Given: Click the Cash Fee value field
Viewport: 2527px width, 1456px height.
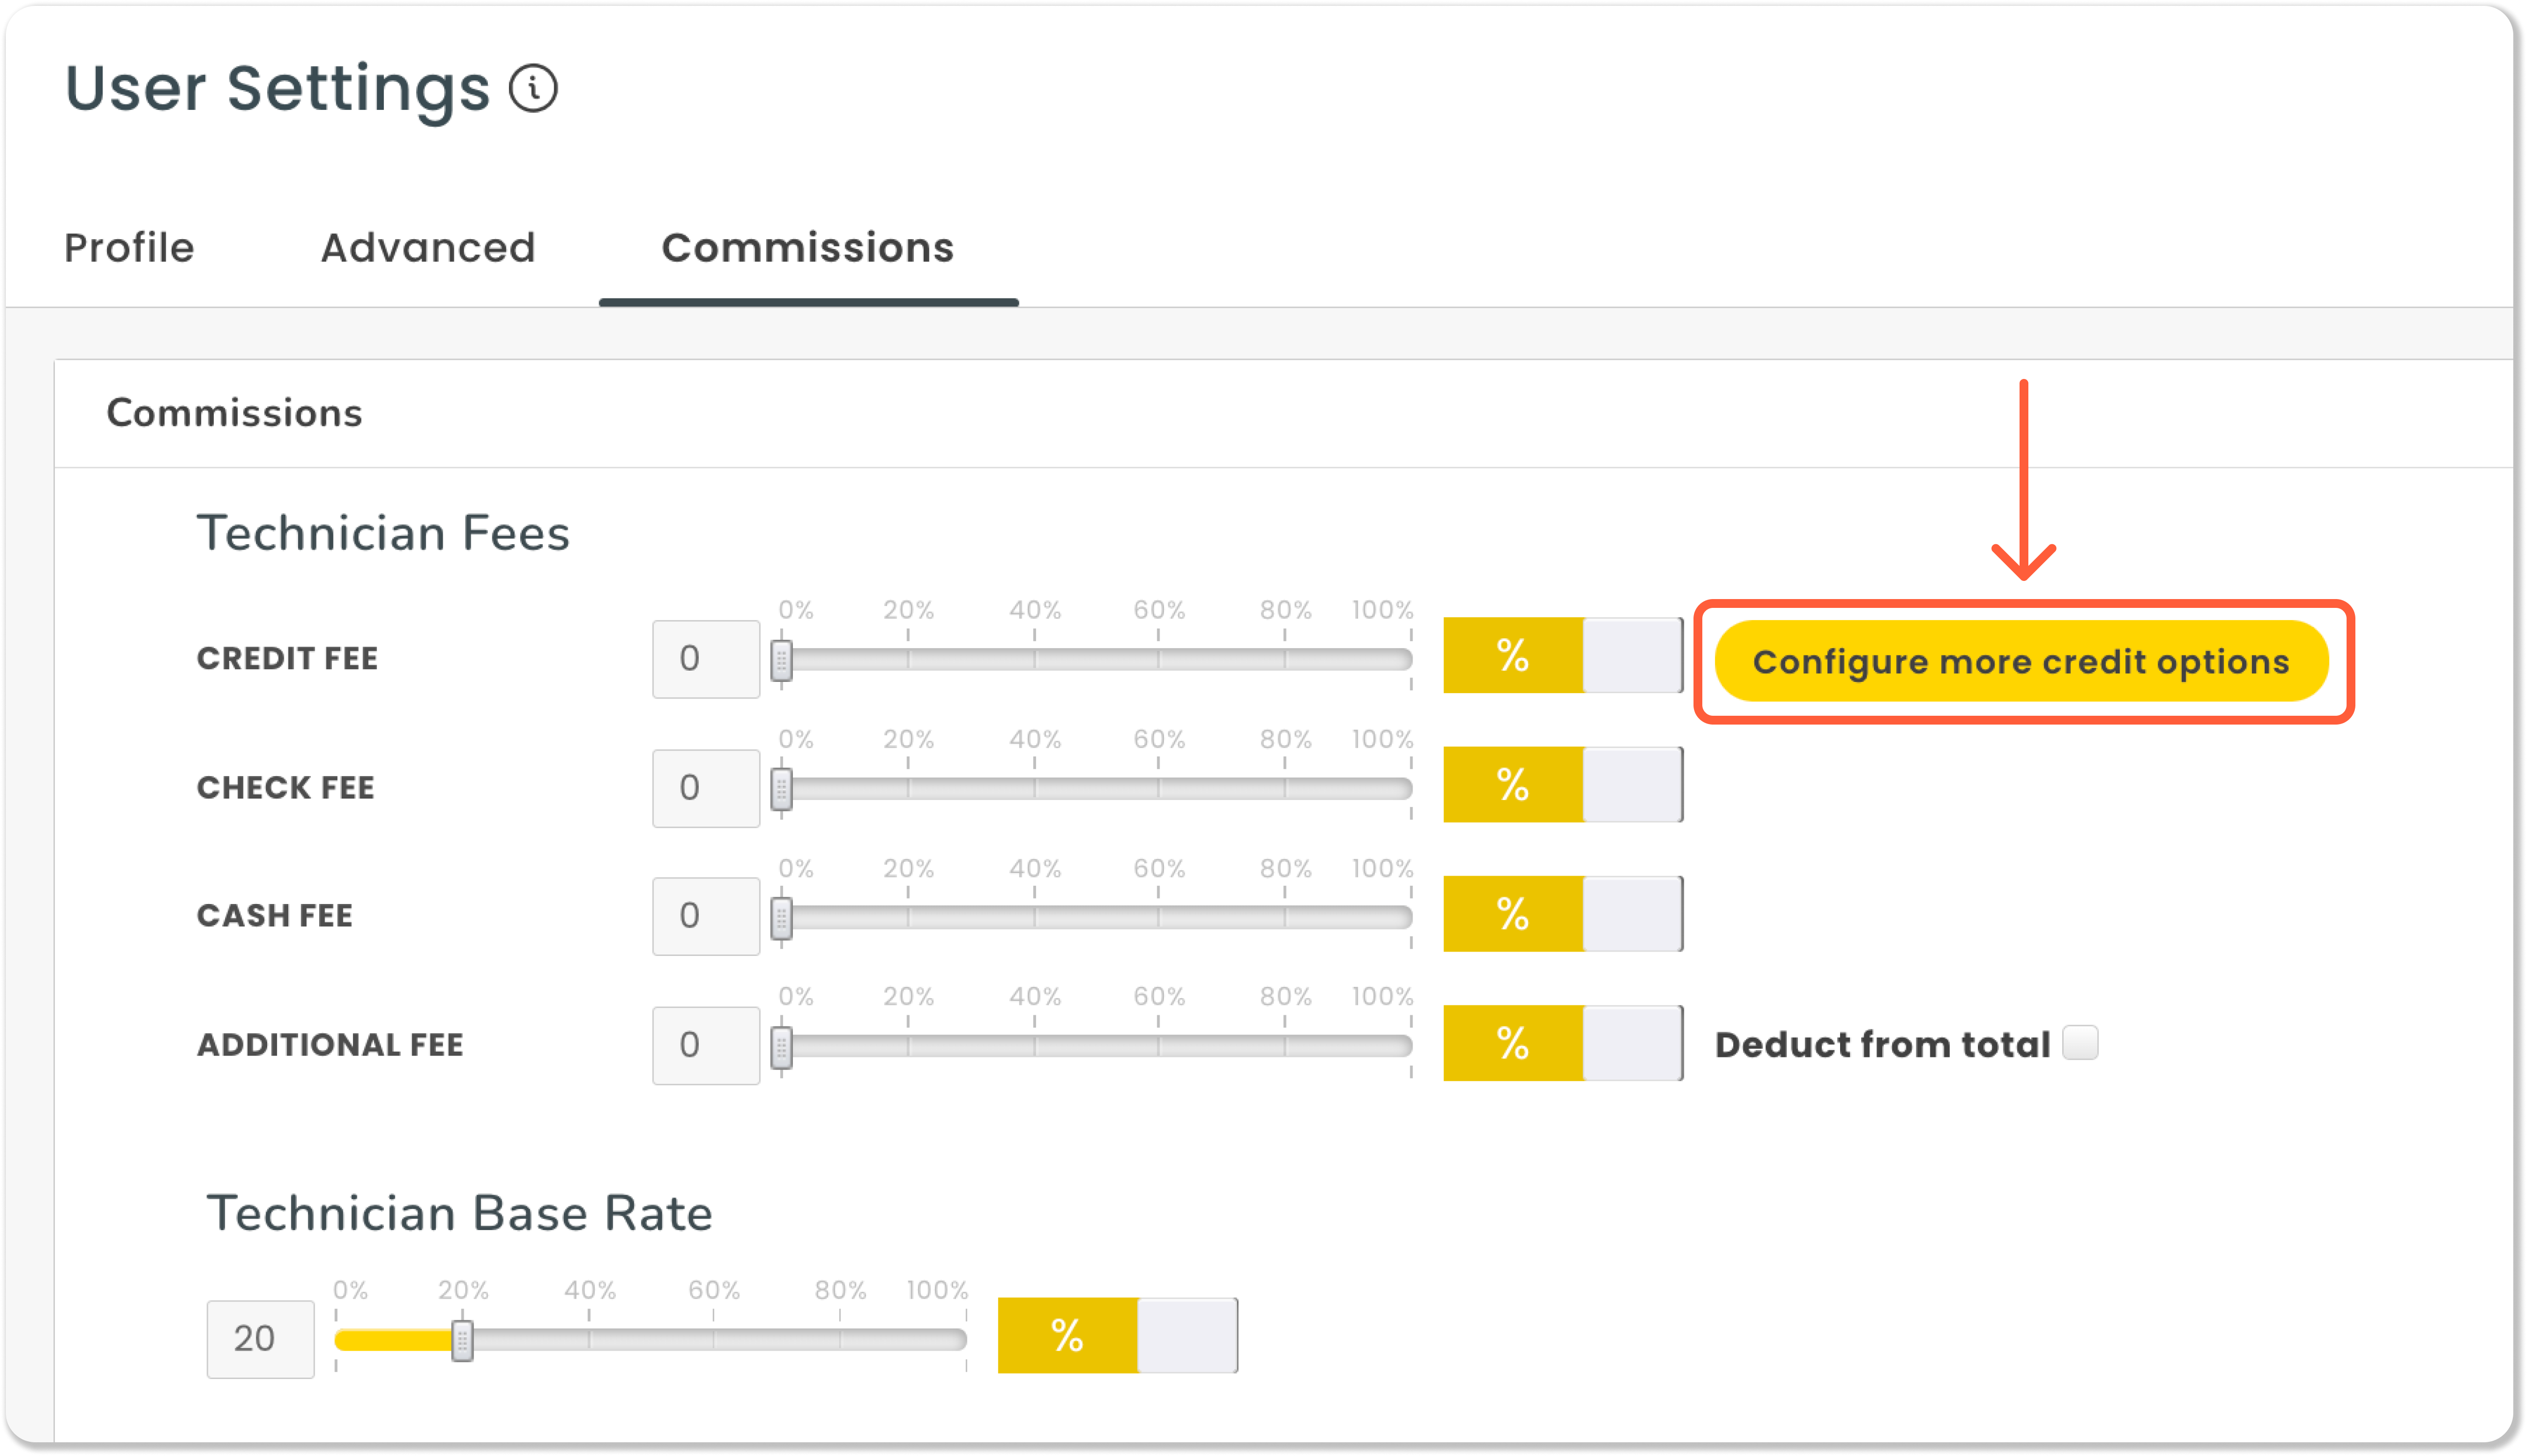Looking at the screenshot, I should [706, 916].
